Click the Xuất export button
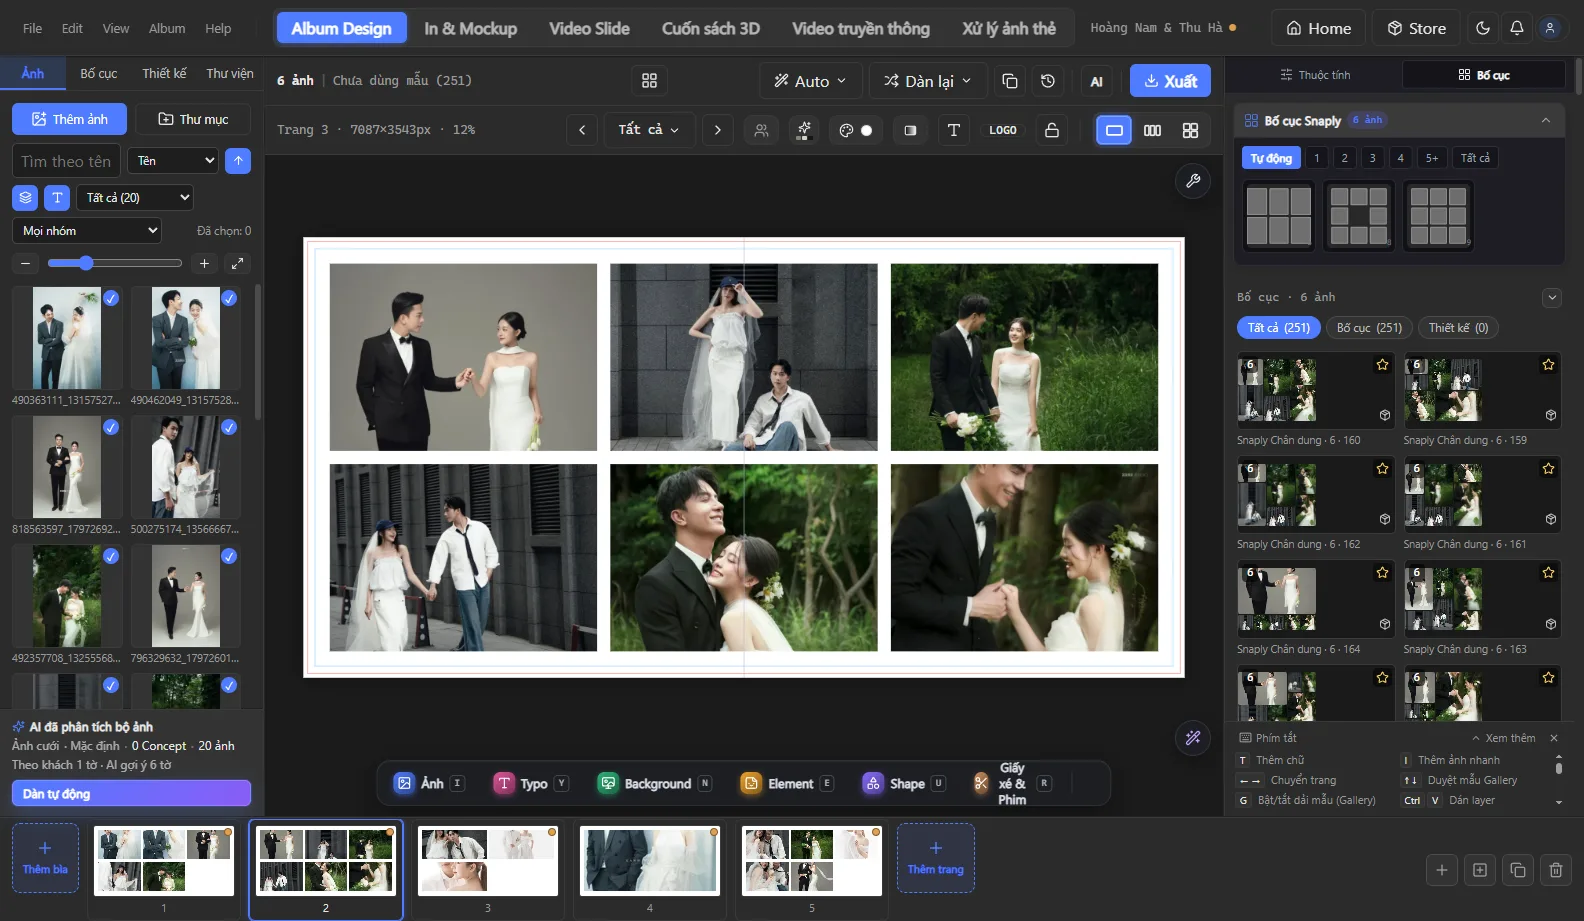Screen dimensions: 1584x921 click(x=1170, y=81)
